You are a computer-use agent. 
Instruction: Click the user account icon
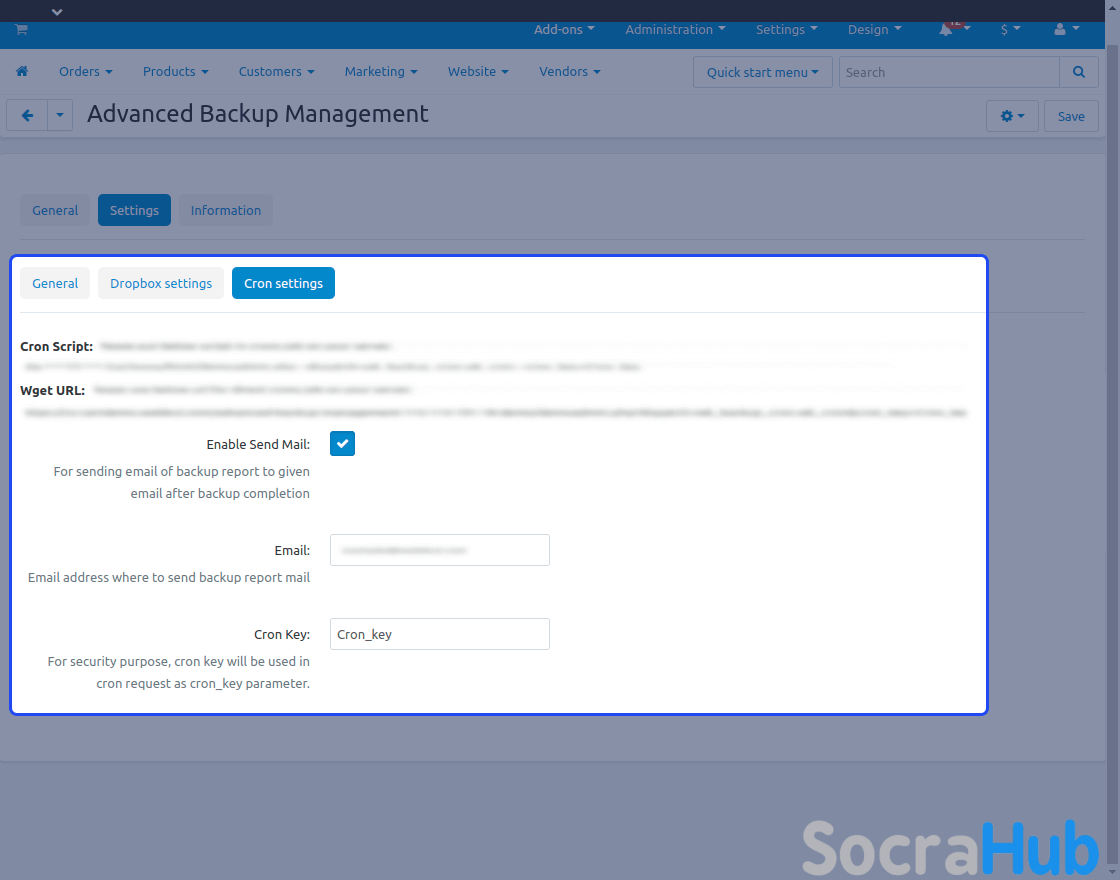[1060, 30]
